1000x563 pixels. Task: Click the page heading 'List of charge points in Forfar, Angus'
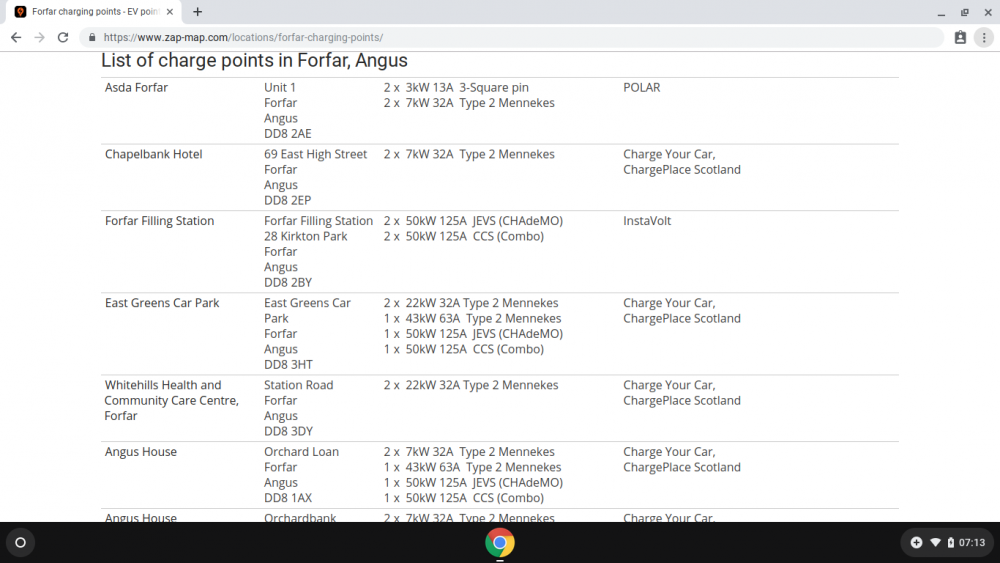coord(254,61)
